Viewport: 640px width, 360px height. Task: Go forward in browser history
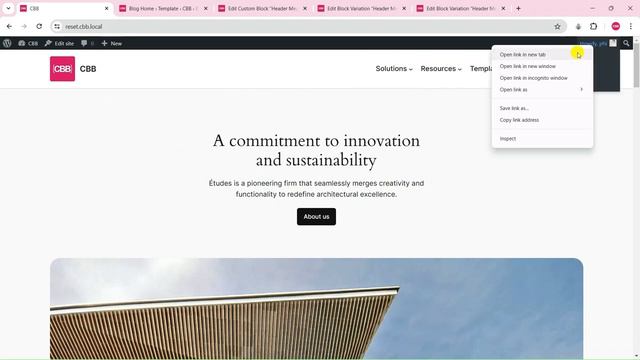(x=24, y=26)
